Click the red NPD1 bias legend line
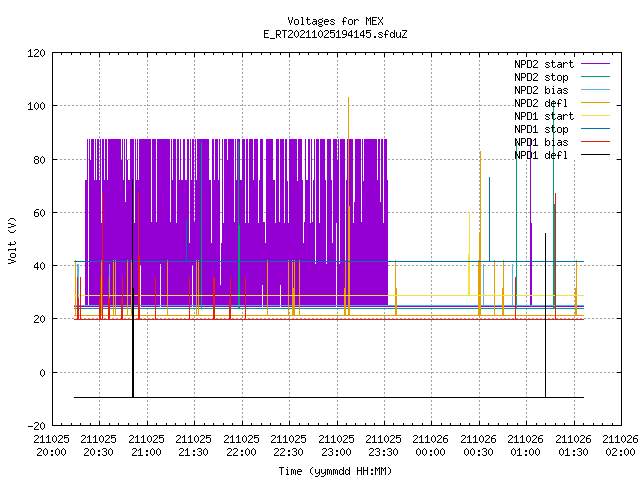Screen dimensions: 640x480 pyautogui.click(x=596, y=142)
